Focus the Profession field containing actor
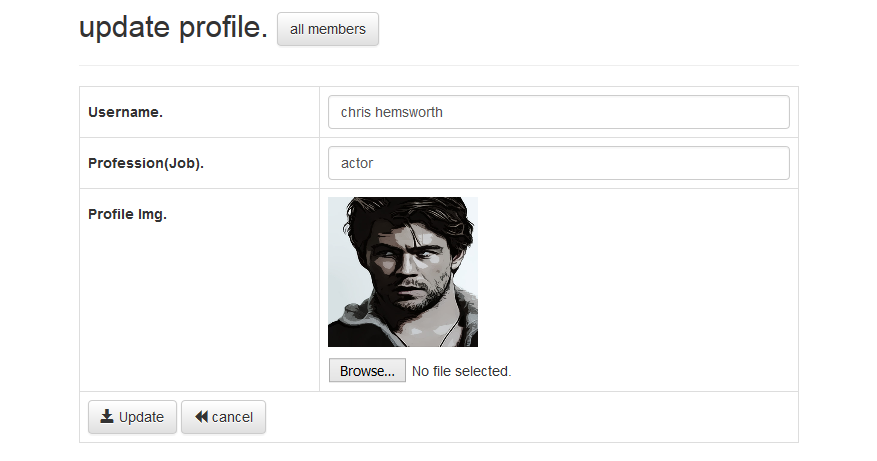 (x=558, y=163)
